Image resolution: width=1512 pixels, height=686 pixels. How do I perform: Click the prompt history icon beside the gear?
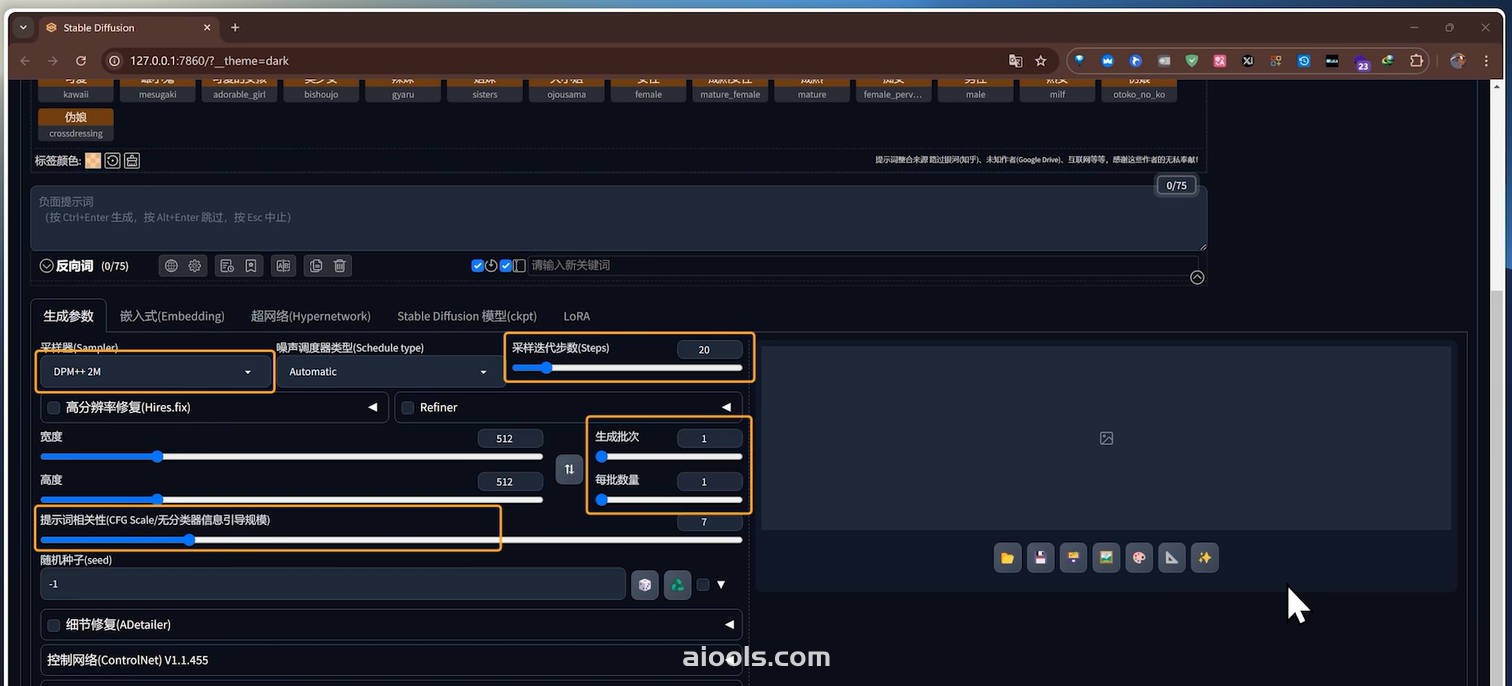point(227,266)
